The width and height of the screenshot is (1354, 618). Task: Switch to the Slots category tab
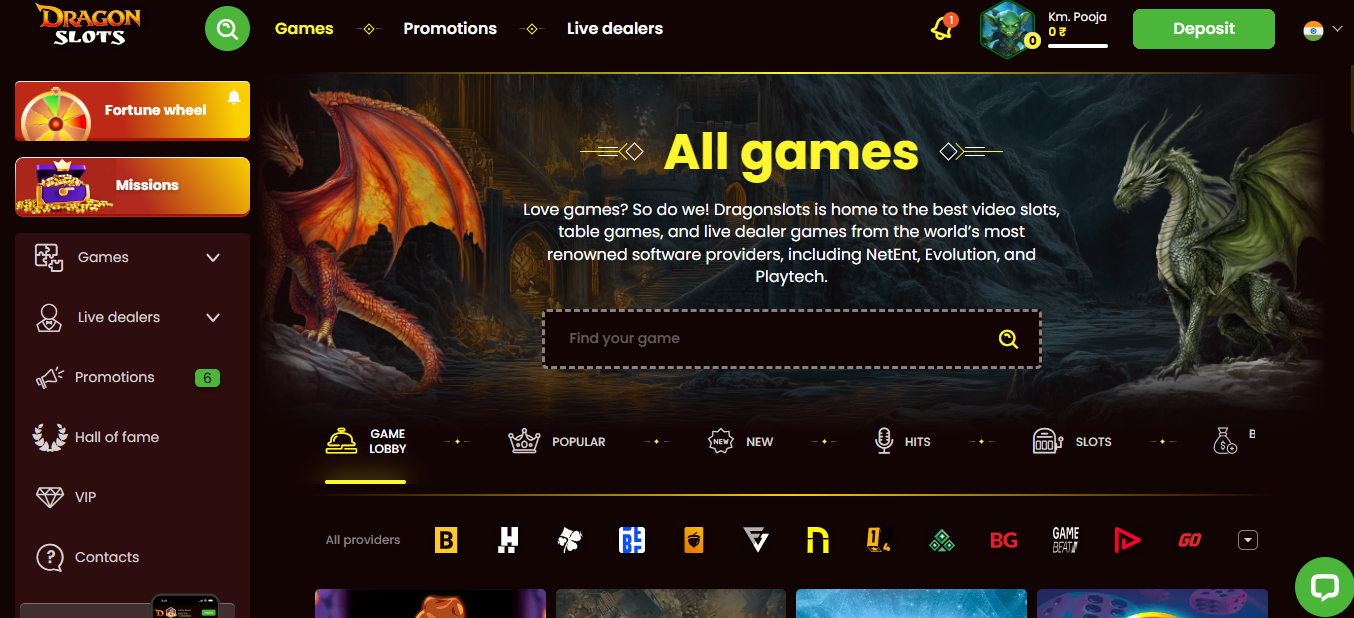click(x=1072, y=441)
